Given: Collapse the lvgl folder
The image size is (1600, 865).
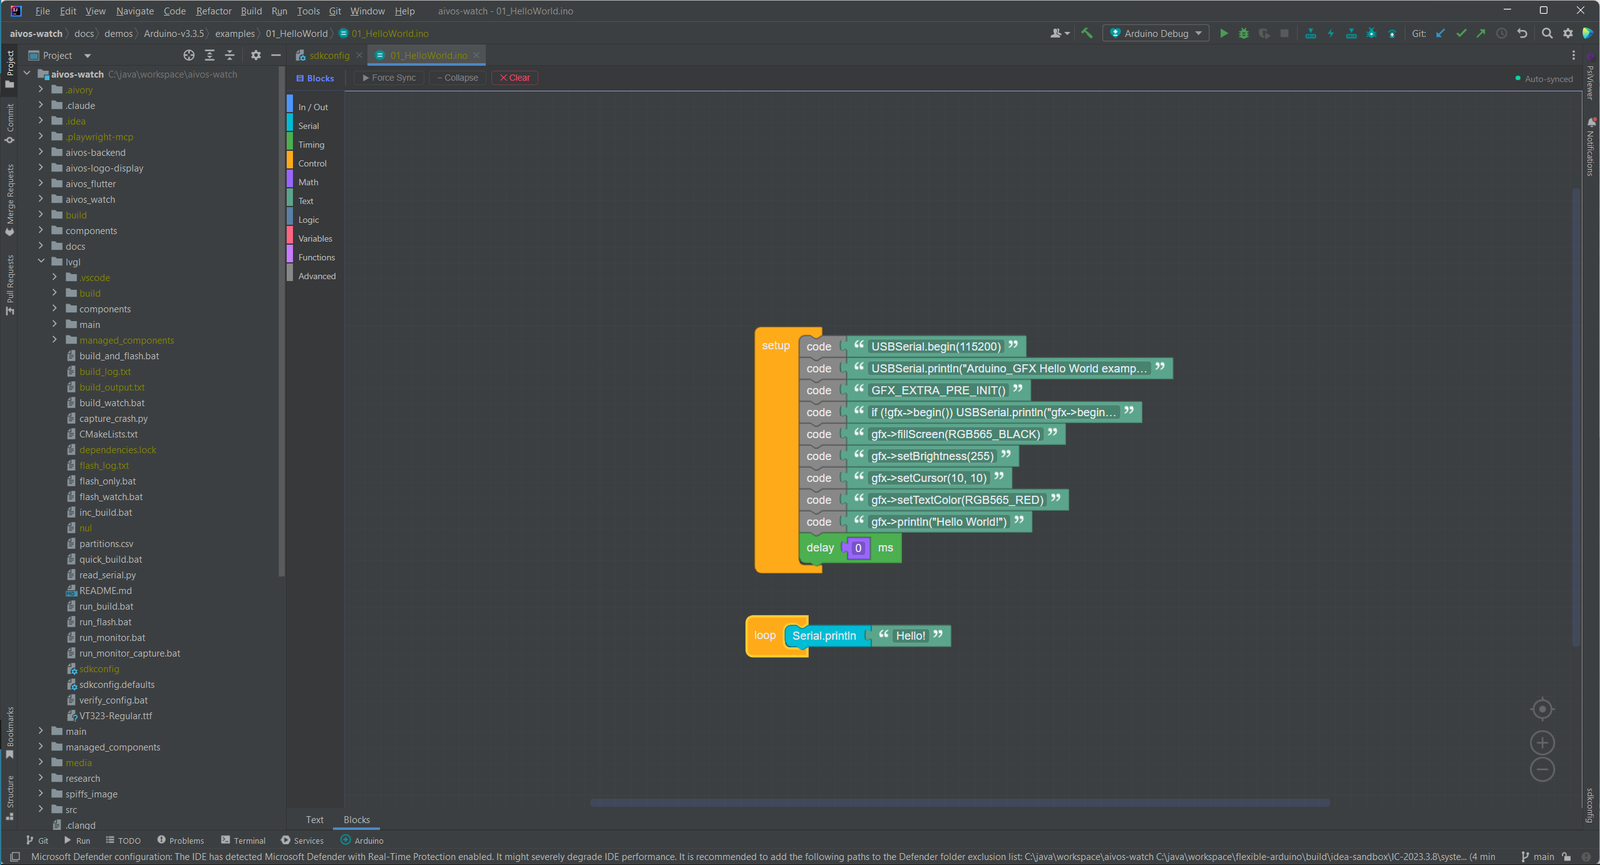Looking at the screenshot, I should pos(41,262).
